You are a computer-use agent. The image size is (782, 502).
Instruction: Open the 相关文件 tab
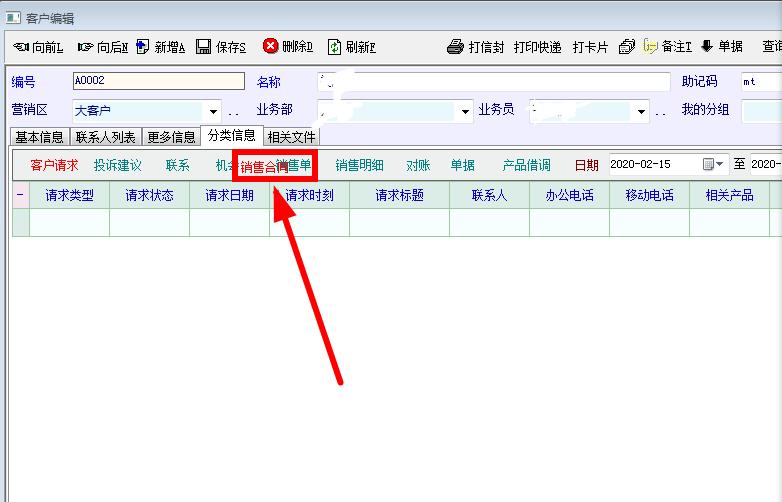tap(292, 137)
